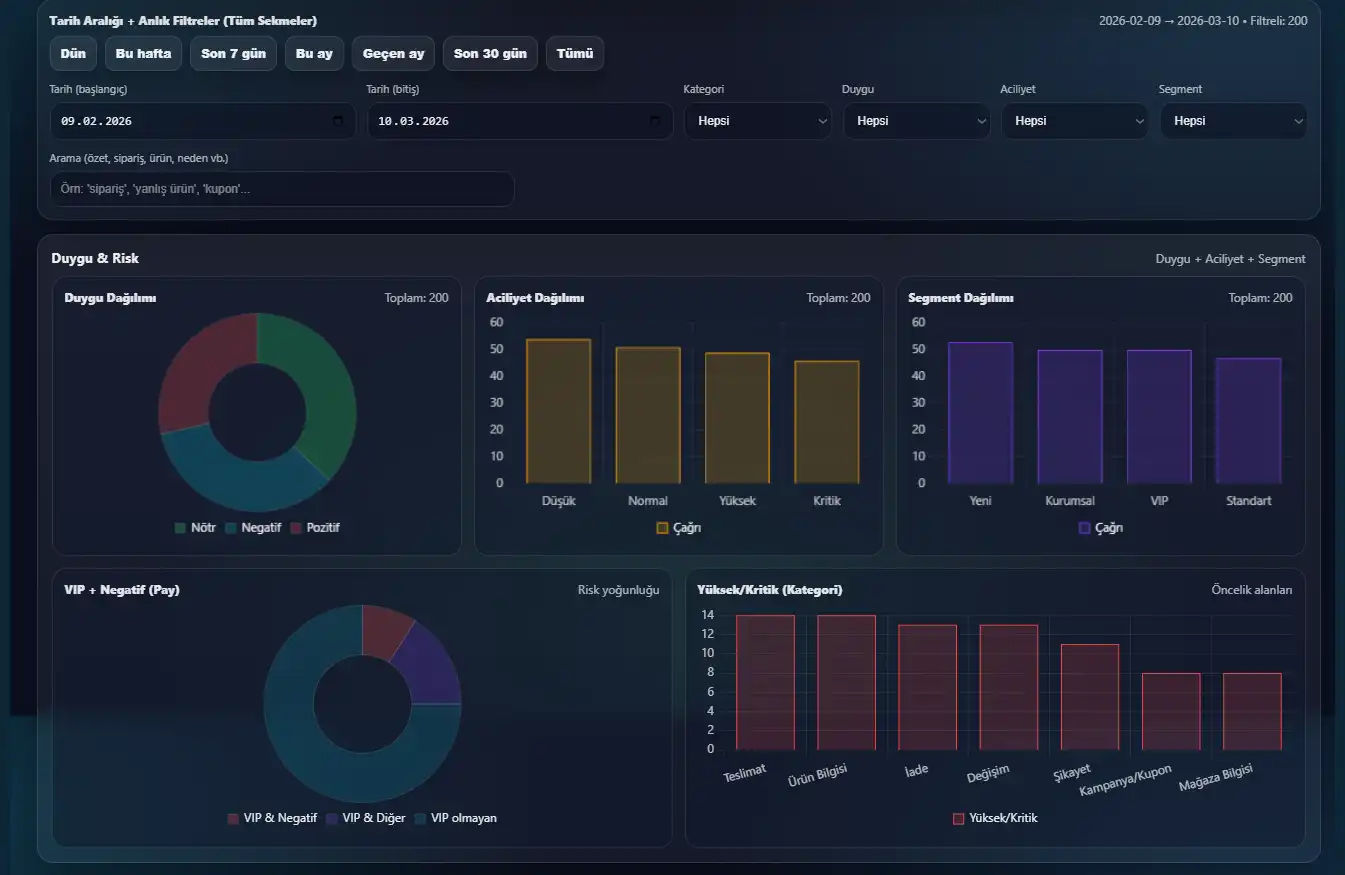Hide VIP & Negatif series via legend
Viewport: 1345px width, 875px height.
pyautogui.click(x=272, y=818)
